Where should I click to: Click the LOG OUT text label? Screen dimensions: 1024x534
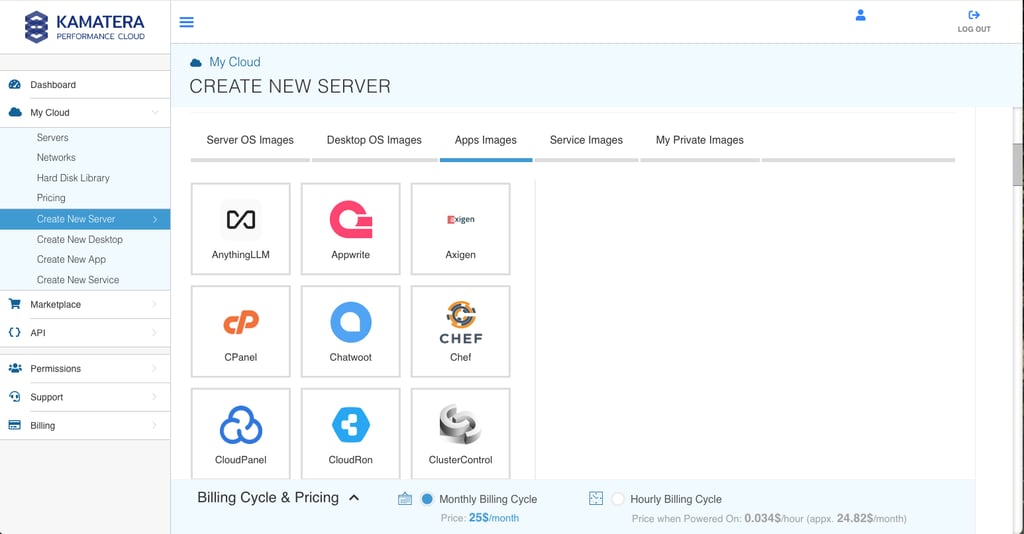click(x=974, y=29)
